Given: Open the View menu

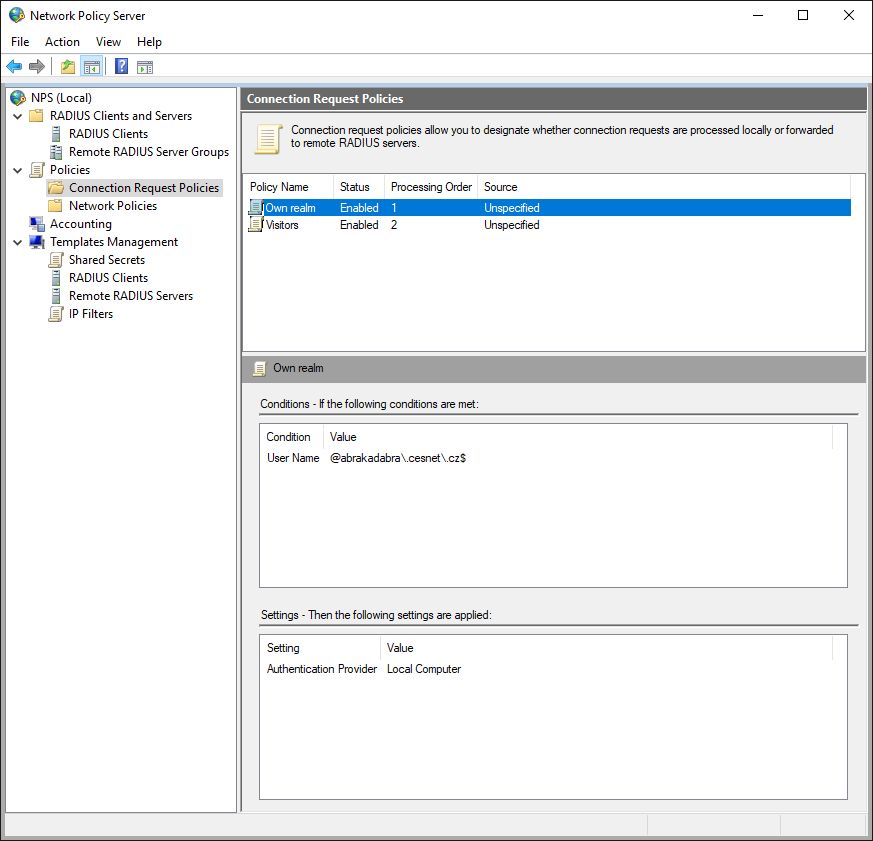Looking at the screenshot, I should (x=108, y=42).
